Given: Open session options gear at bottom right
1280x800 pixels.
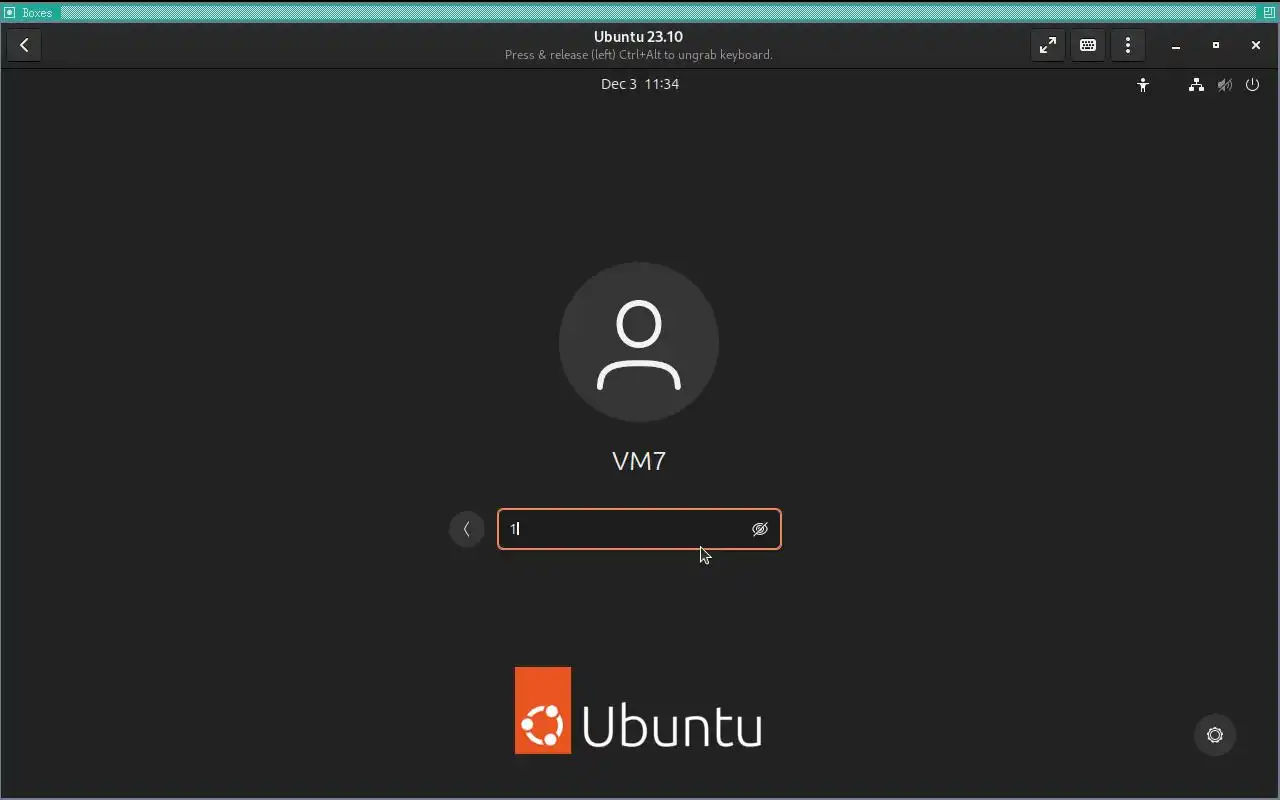Looking at the screenshot, I should (1215, 735).
